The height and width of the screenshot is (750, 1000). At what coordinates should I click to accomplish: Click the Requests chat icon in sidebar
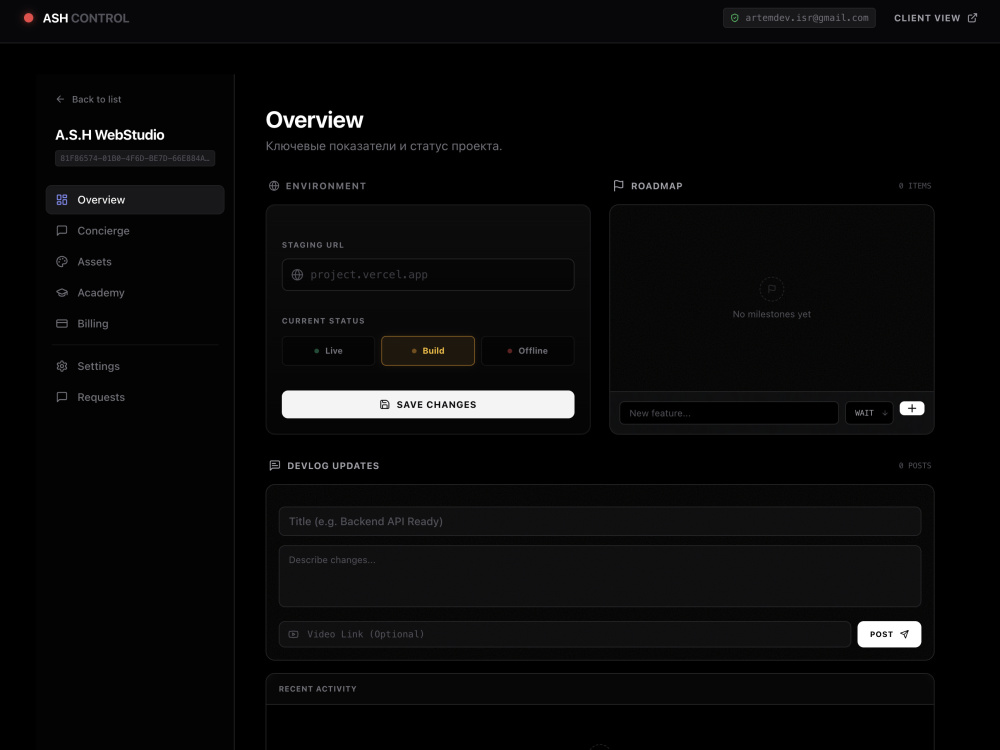[x=62, y=397]
